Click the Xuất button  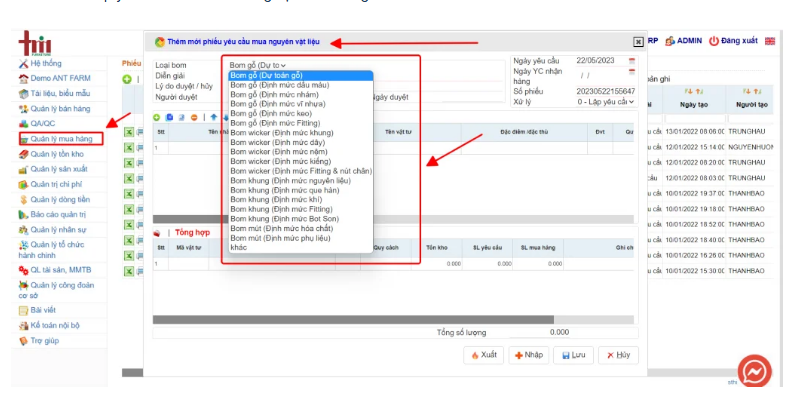483,355
